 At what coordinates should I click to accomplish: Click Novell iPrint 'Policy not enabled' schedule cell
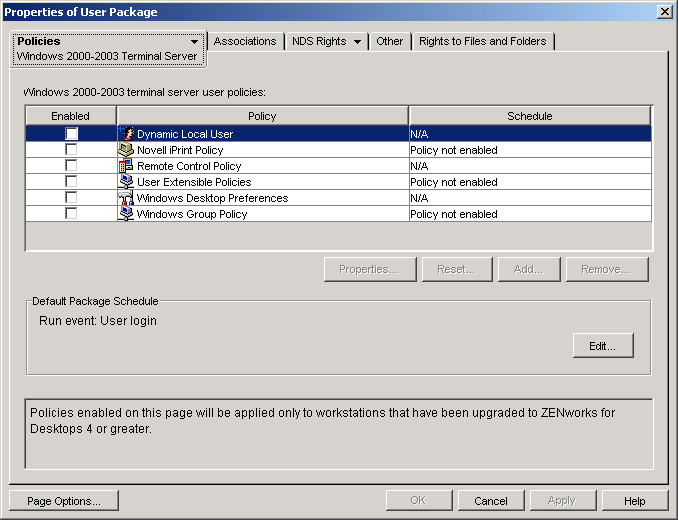[x=530, y=150]
